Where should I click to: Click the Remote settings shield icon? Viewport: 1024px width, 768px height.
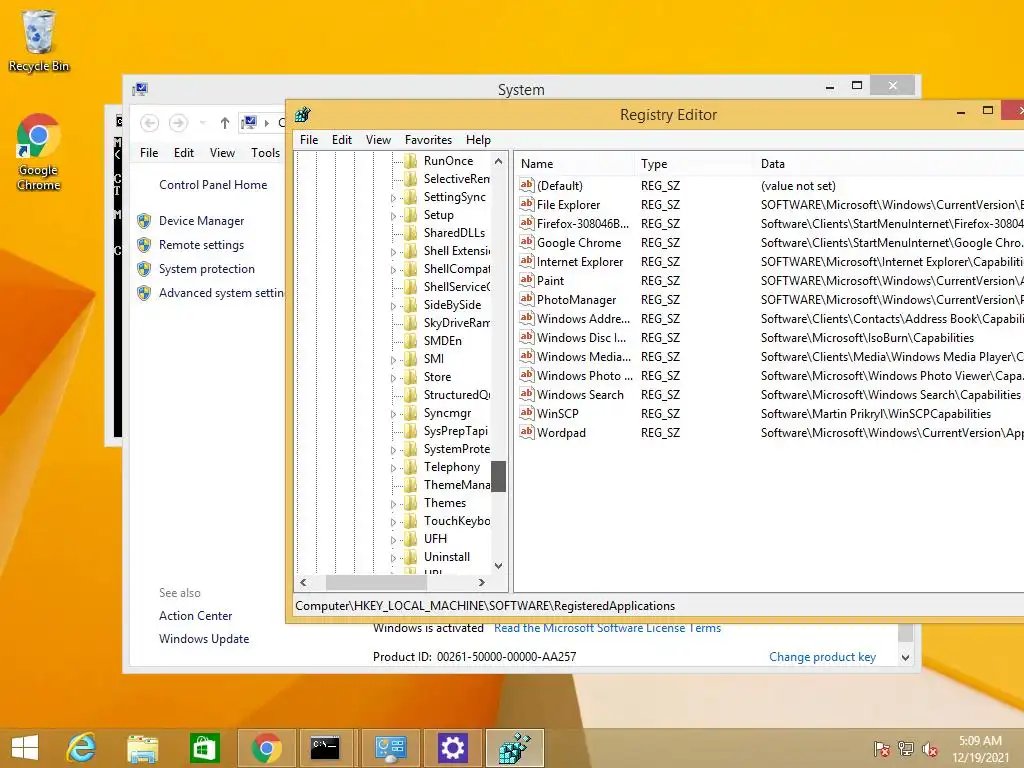click(x=144, y=245)
